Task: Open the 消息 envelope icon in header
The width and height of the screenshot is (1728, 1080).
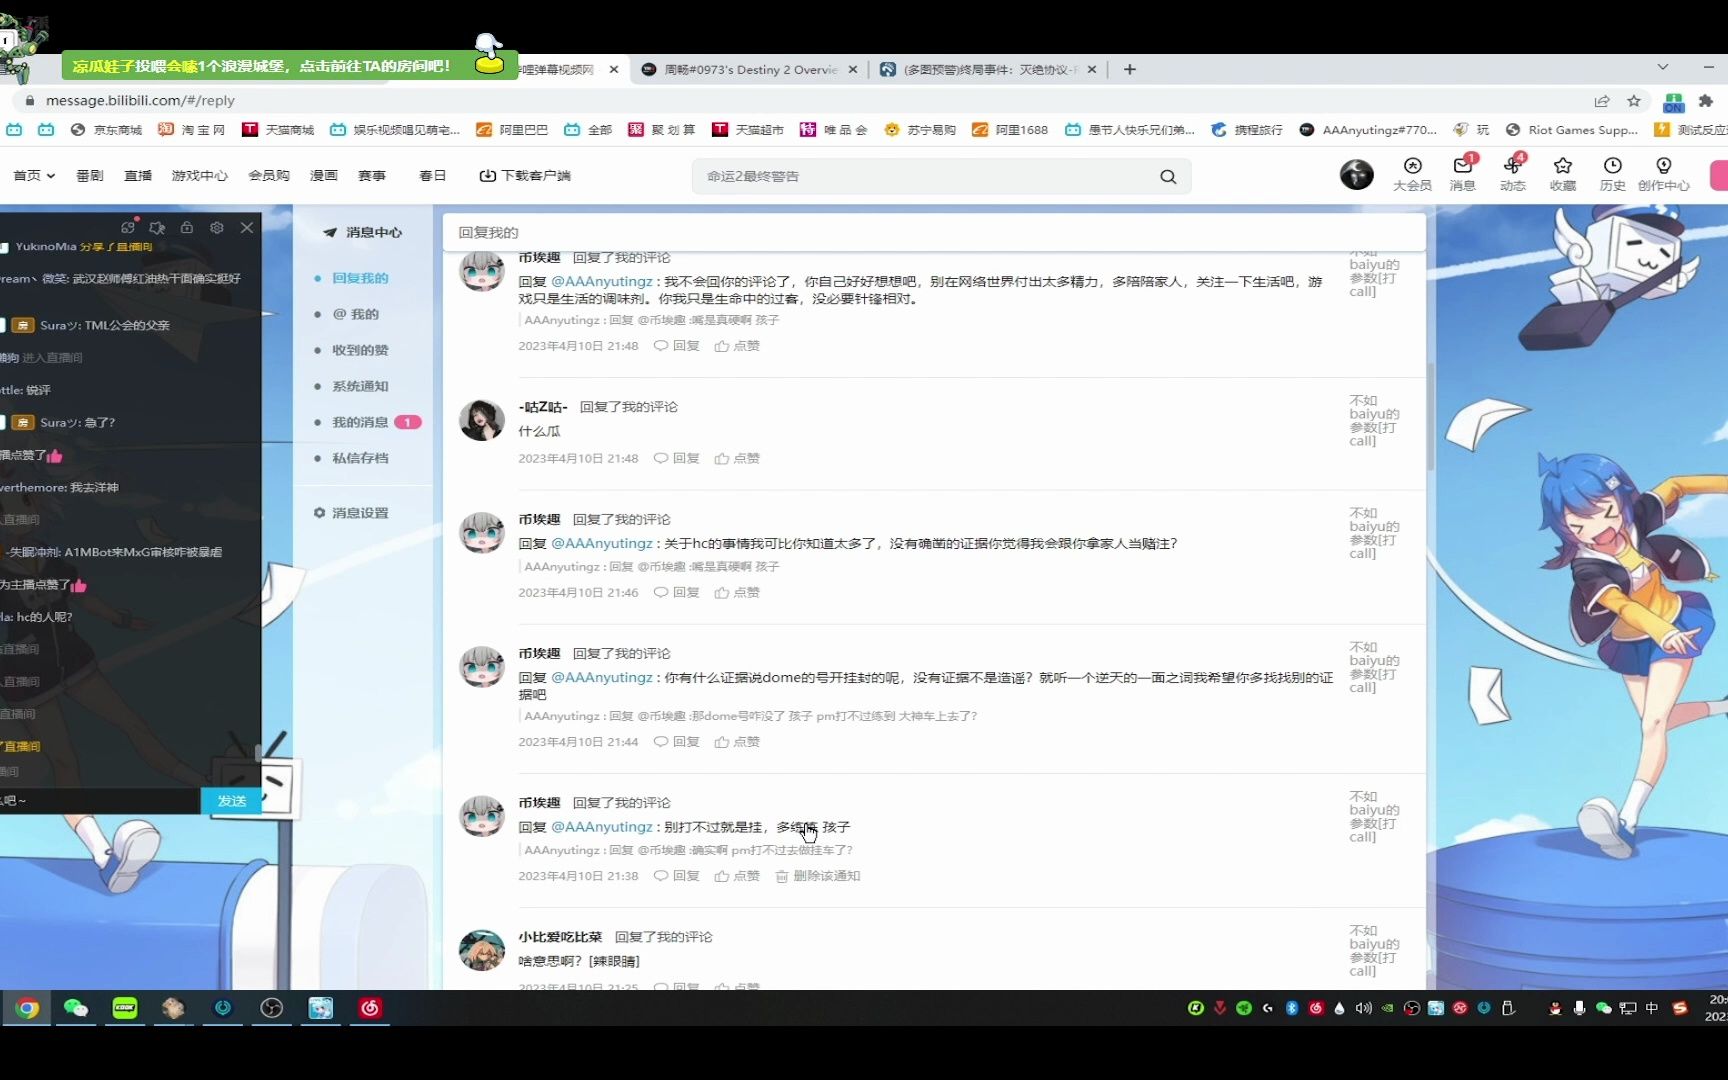Action: pyautogui.click(x=1463, y=173)
